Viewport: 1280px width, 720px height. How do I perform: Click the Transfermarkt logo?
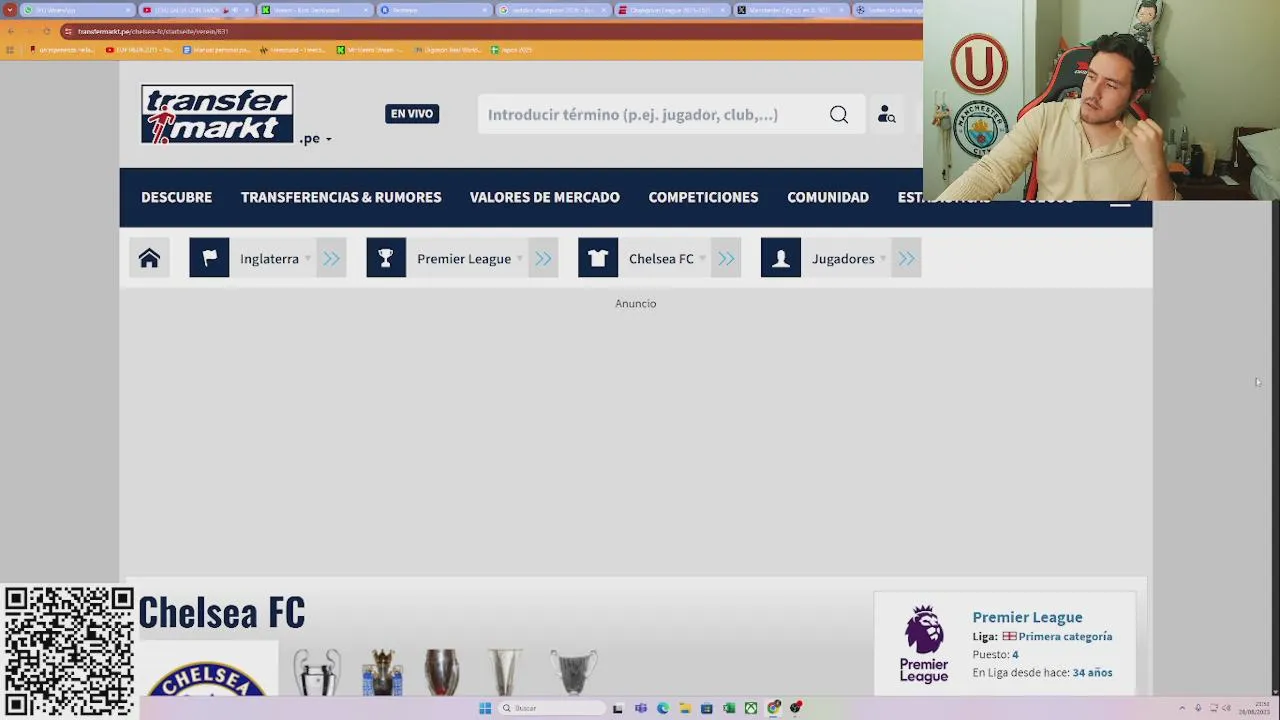click(217, 114)
